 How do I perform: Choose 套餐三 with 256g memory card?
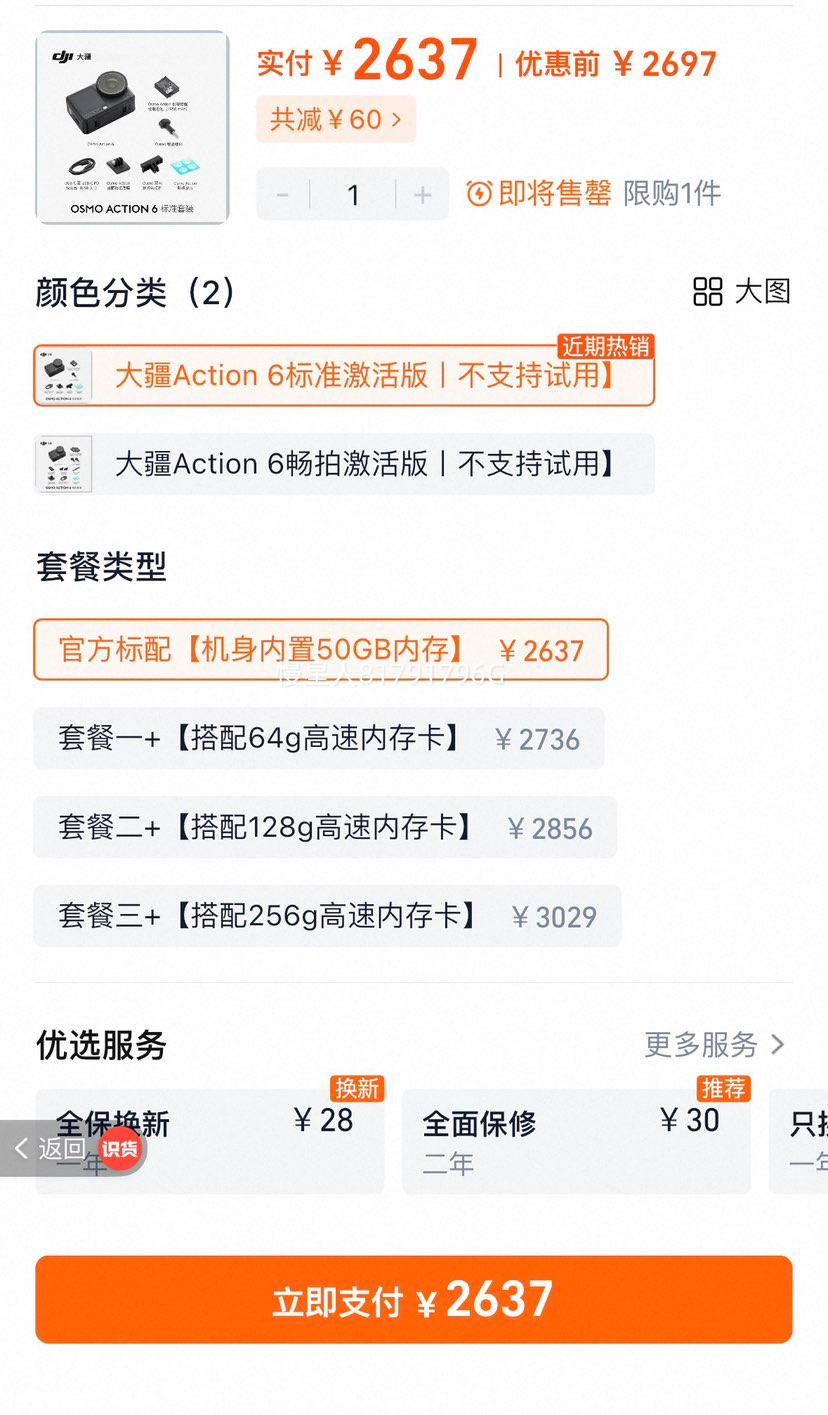(x=327, y=916)
